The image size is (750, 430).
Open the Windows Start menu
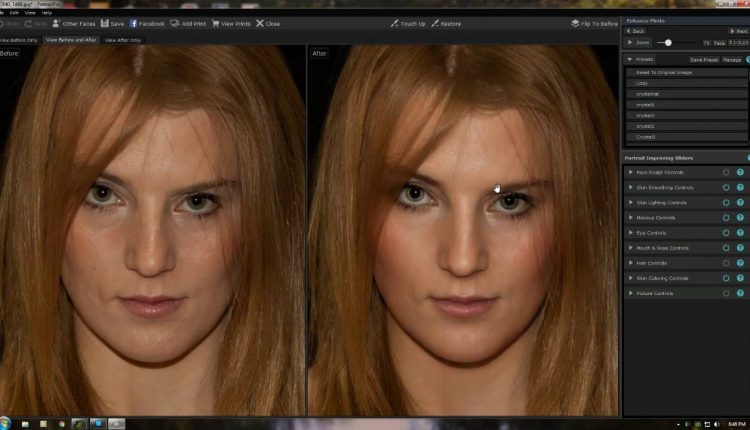point(5,423)
